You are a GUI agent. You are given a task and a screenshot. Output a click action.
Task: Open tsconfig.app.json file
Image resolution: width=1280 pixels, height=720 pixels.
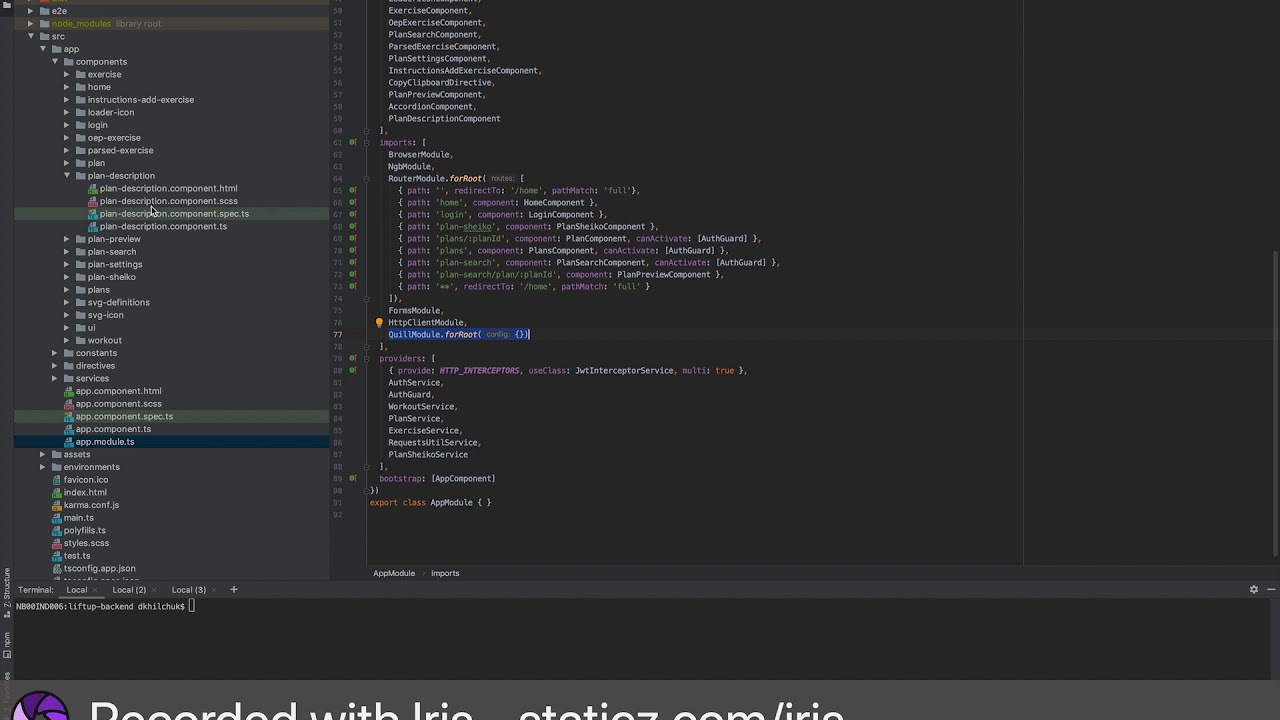(99, 569)
